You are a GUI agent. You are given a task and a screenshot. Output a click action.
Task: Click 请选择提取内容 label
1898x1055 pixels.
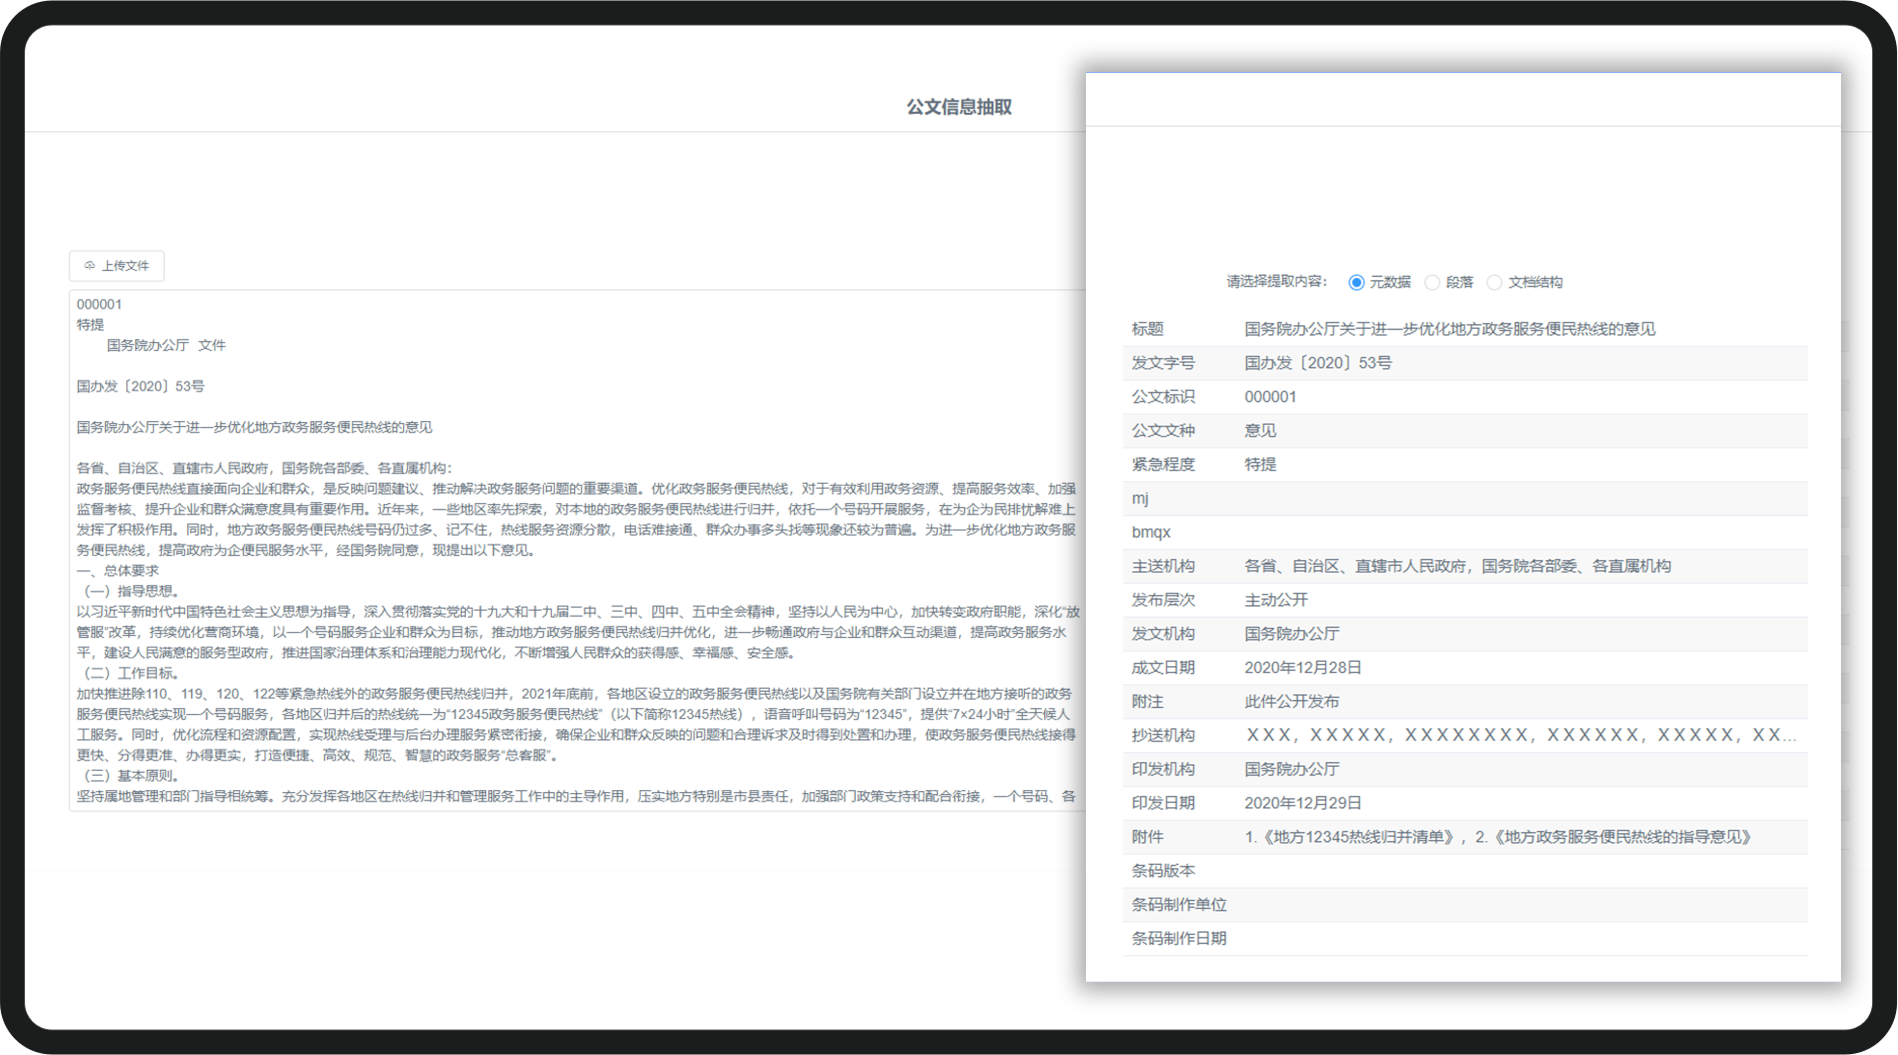[x=1277, y=282]
